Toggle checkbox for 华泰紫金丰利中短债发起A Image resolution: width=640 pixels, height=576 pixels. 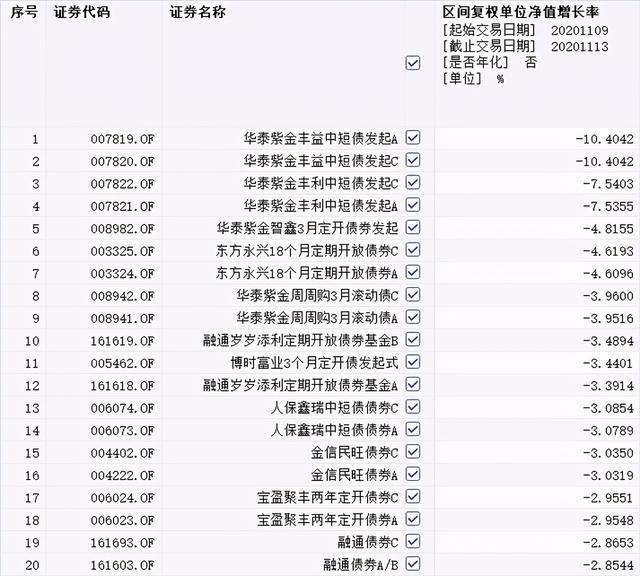coord(413,205)
